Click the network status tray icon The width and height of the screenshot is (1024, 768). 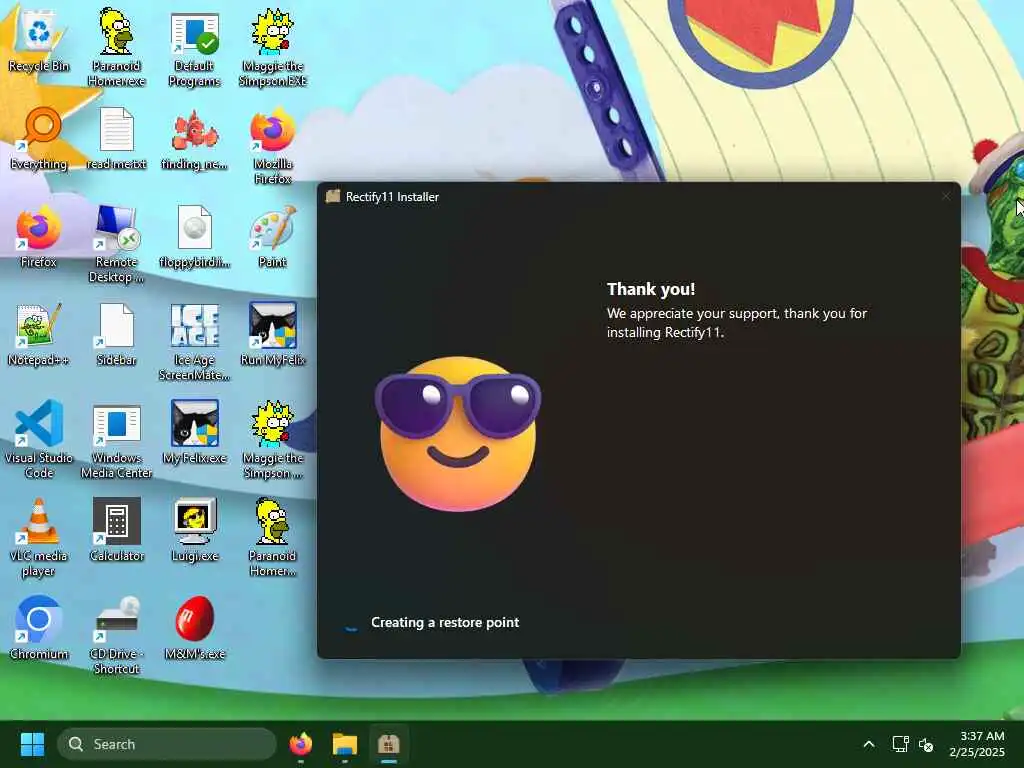[x=901, y=744]
